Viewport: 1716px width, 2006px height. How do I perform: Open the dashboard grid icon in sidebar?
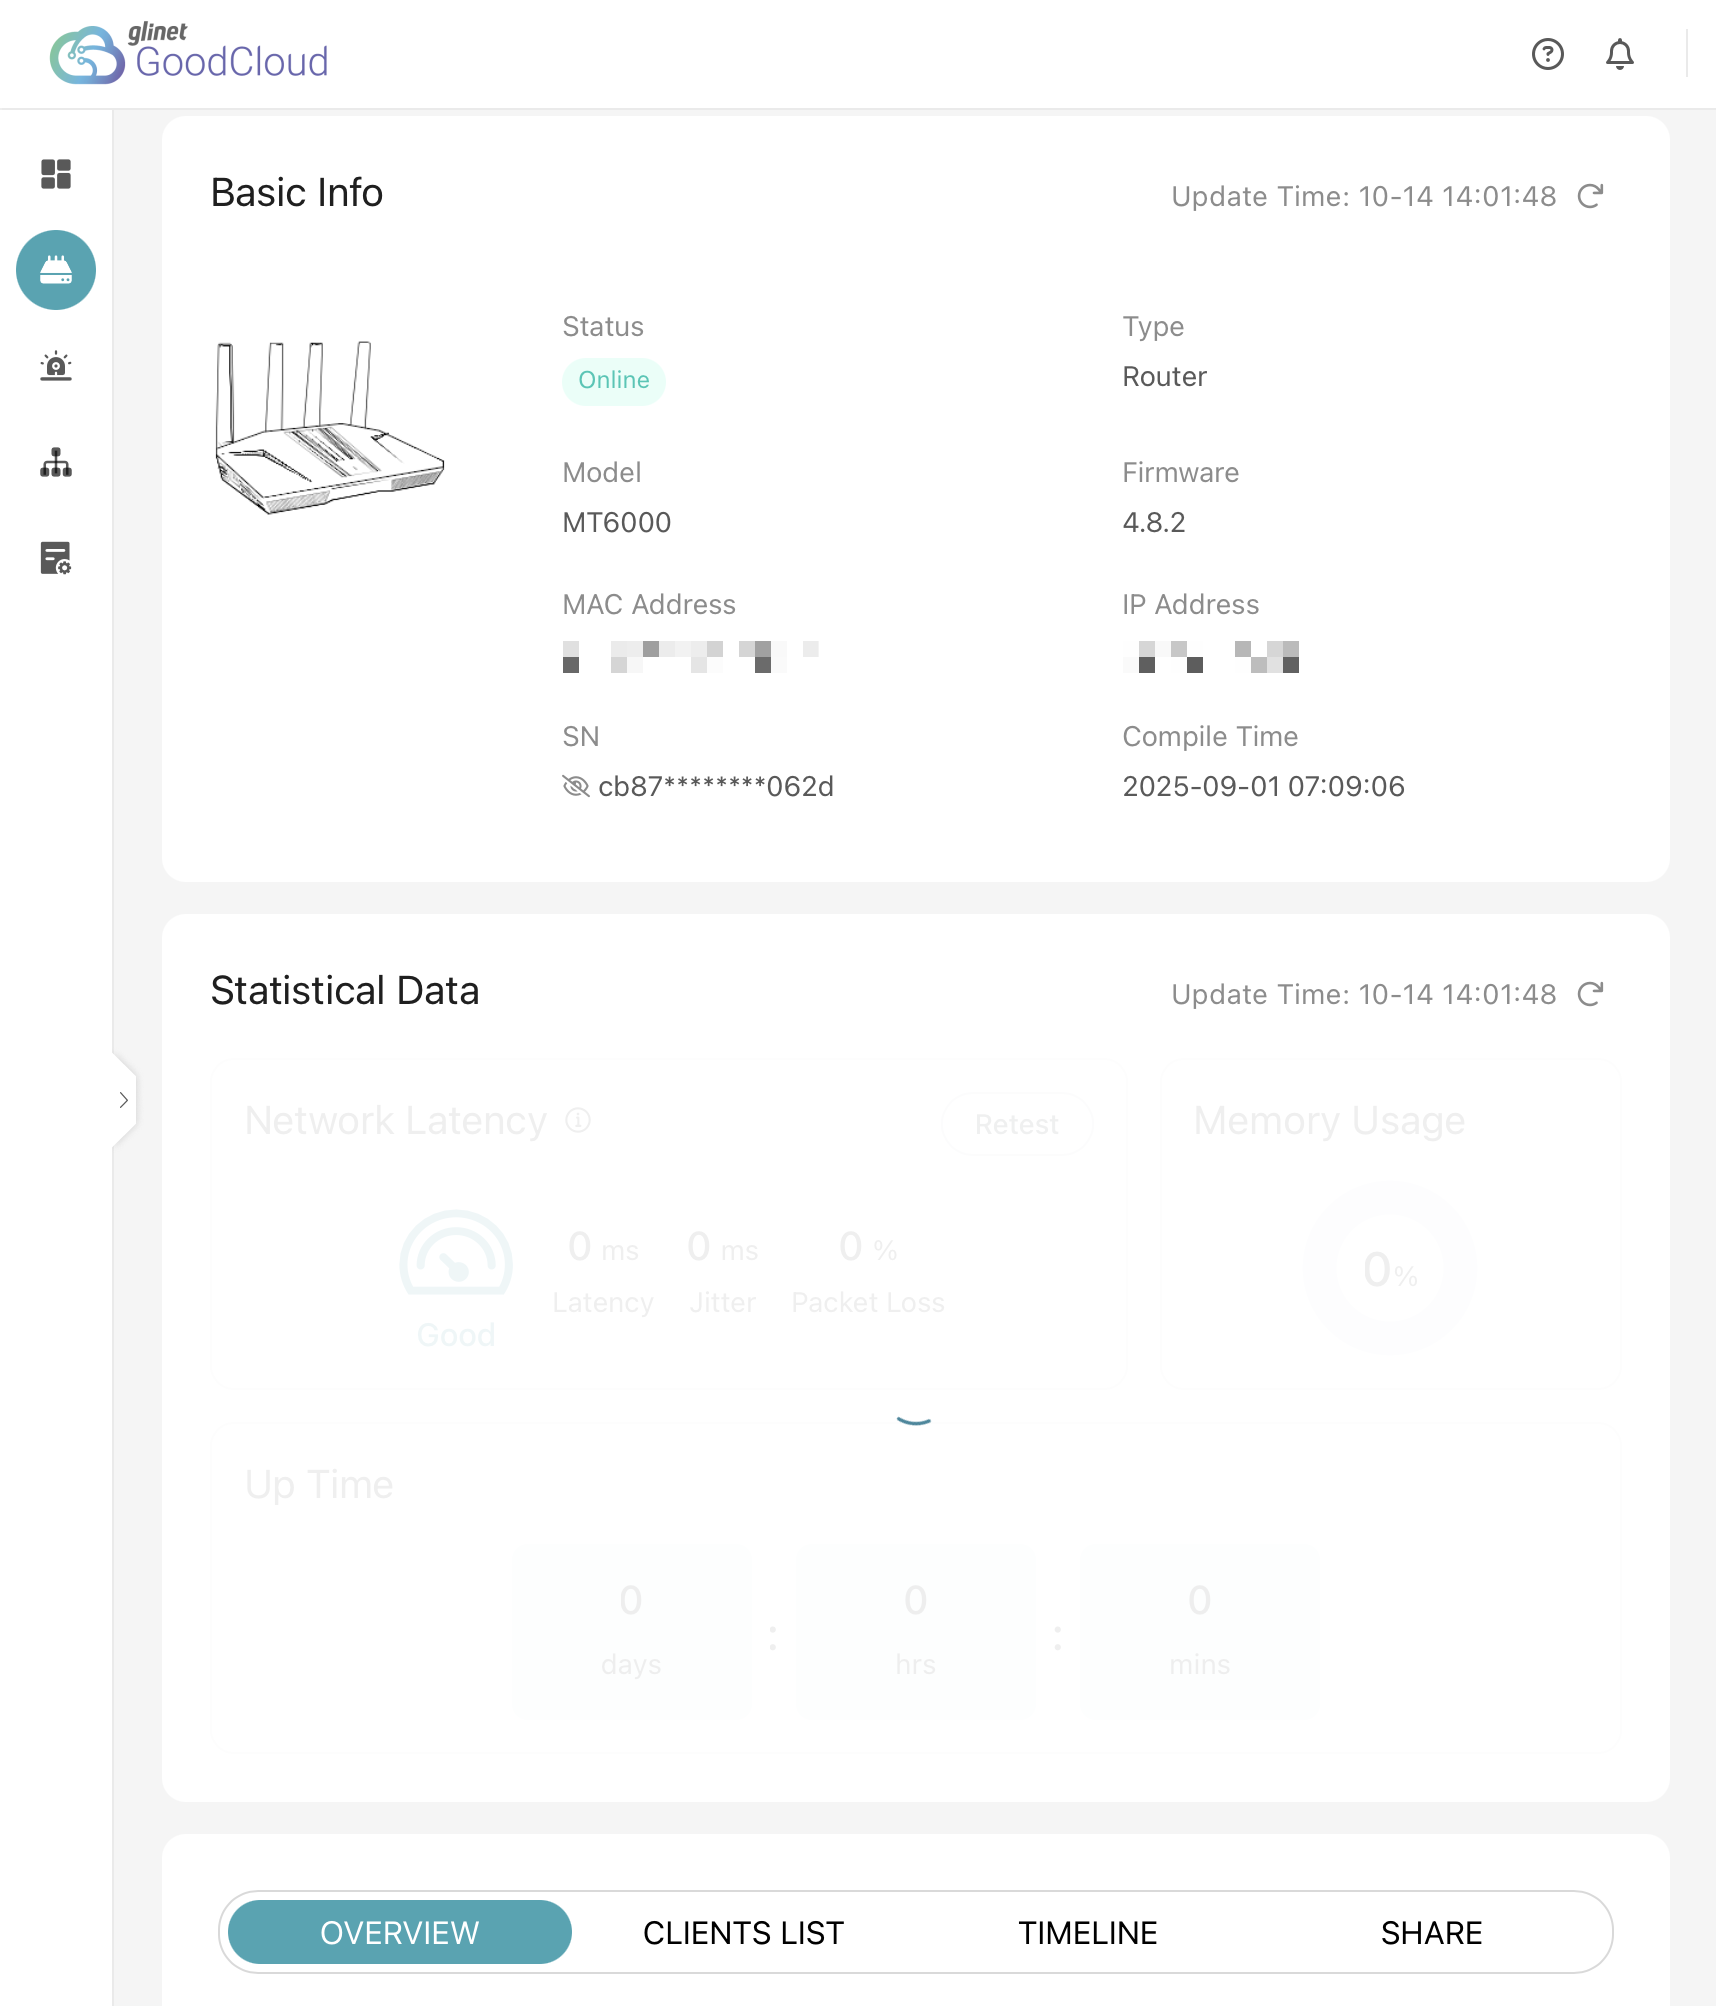56,174
